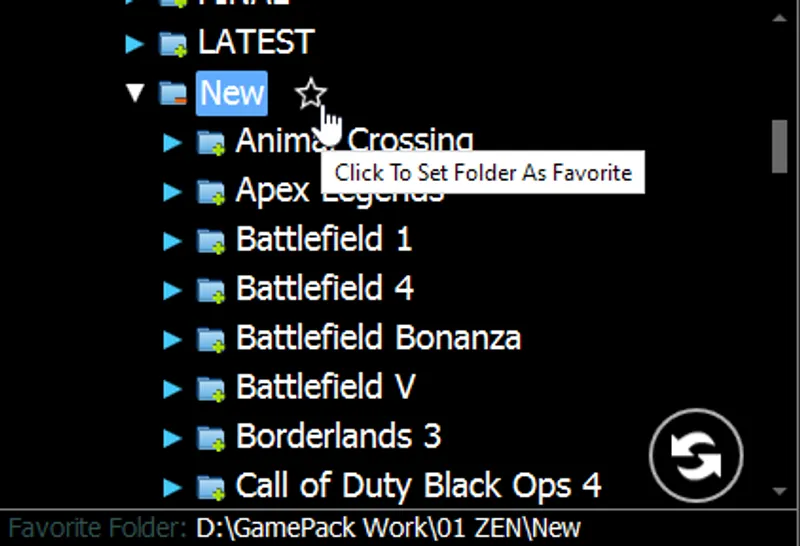Click the scrollbar down arrow
This screenshot has height=546, width=800.
(779, 491)
